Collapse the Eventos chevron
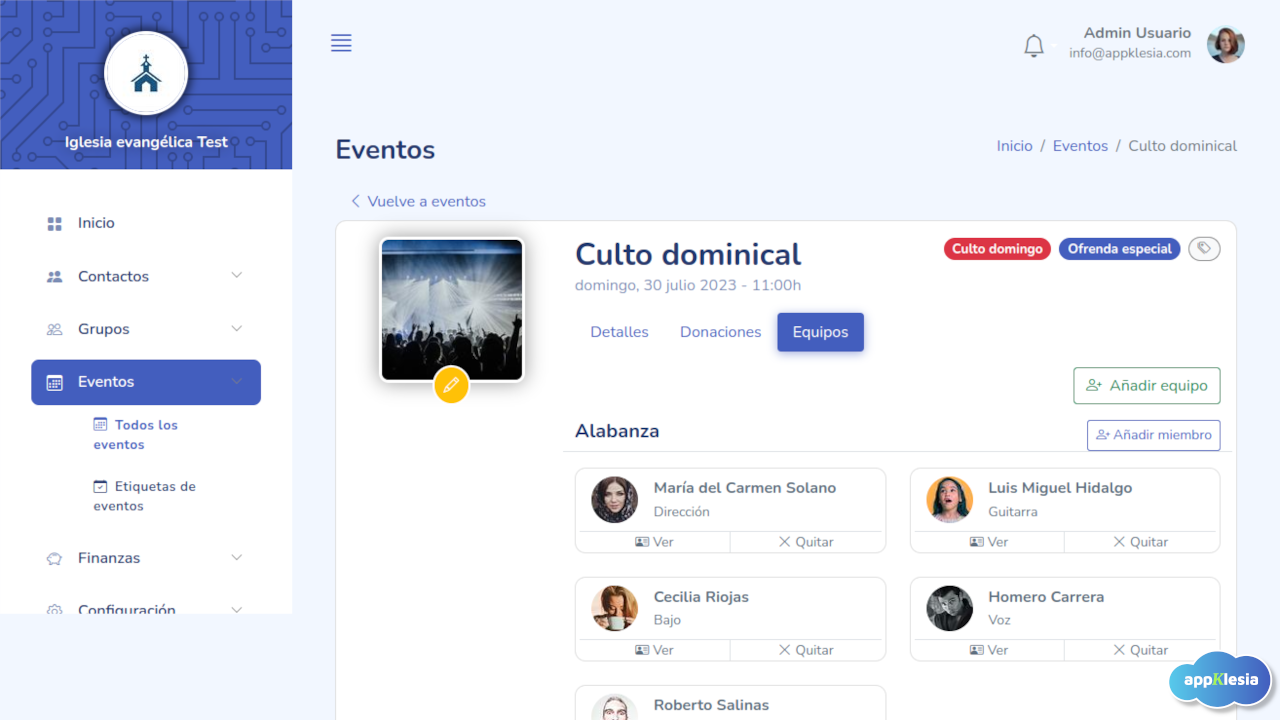The height and width of the screenshot is (720, 1280). pyautogui.click(x=237, y=381)
